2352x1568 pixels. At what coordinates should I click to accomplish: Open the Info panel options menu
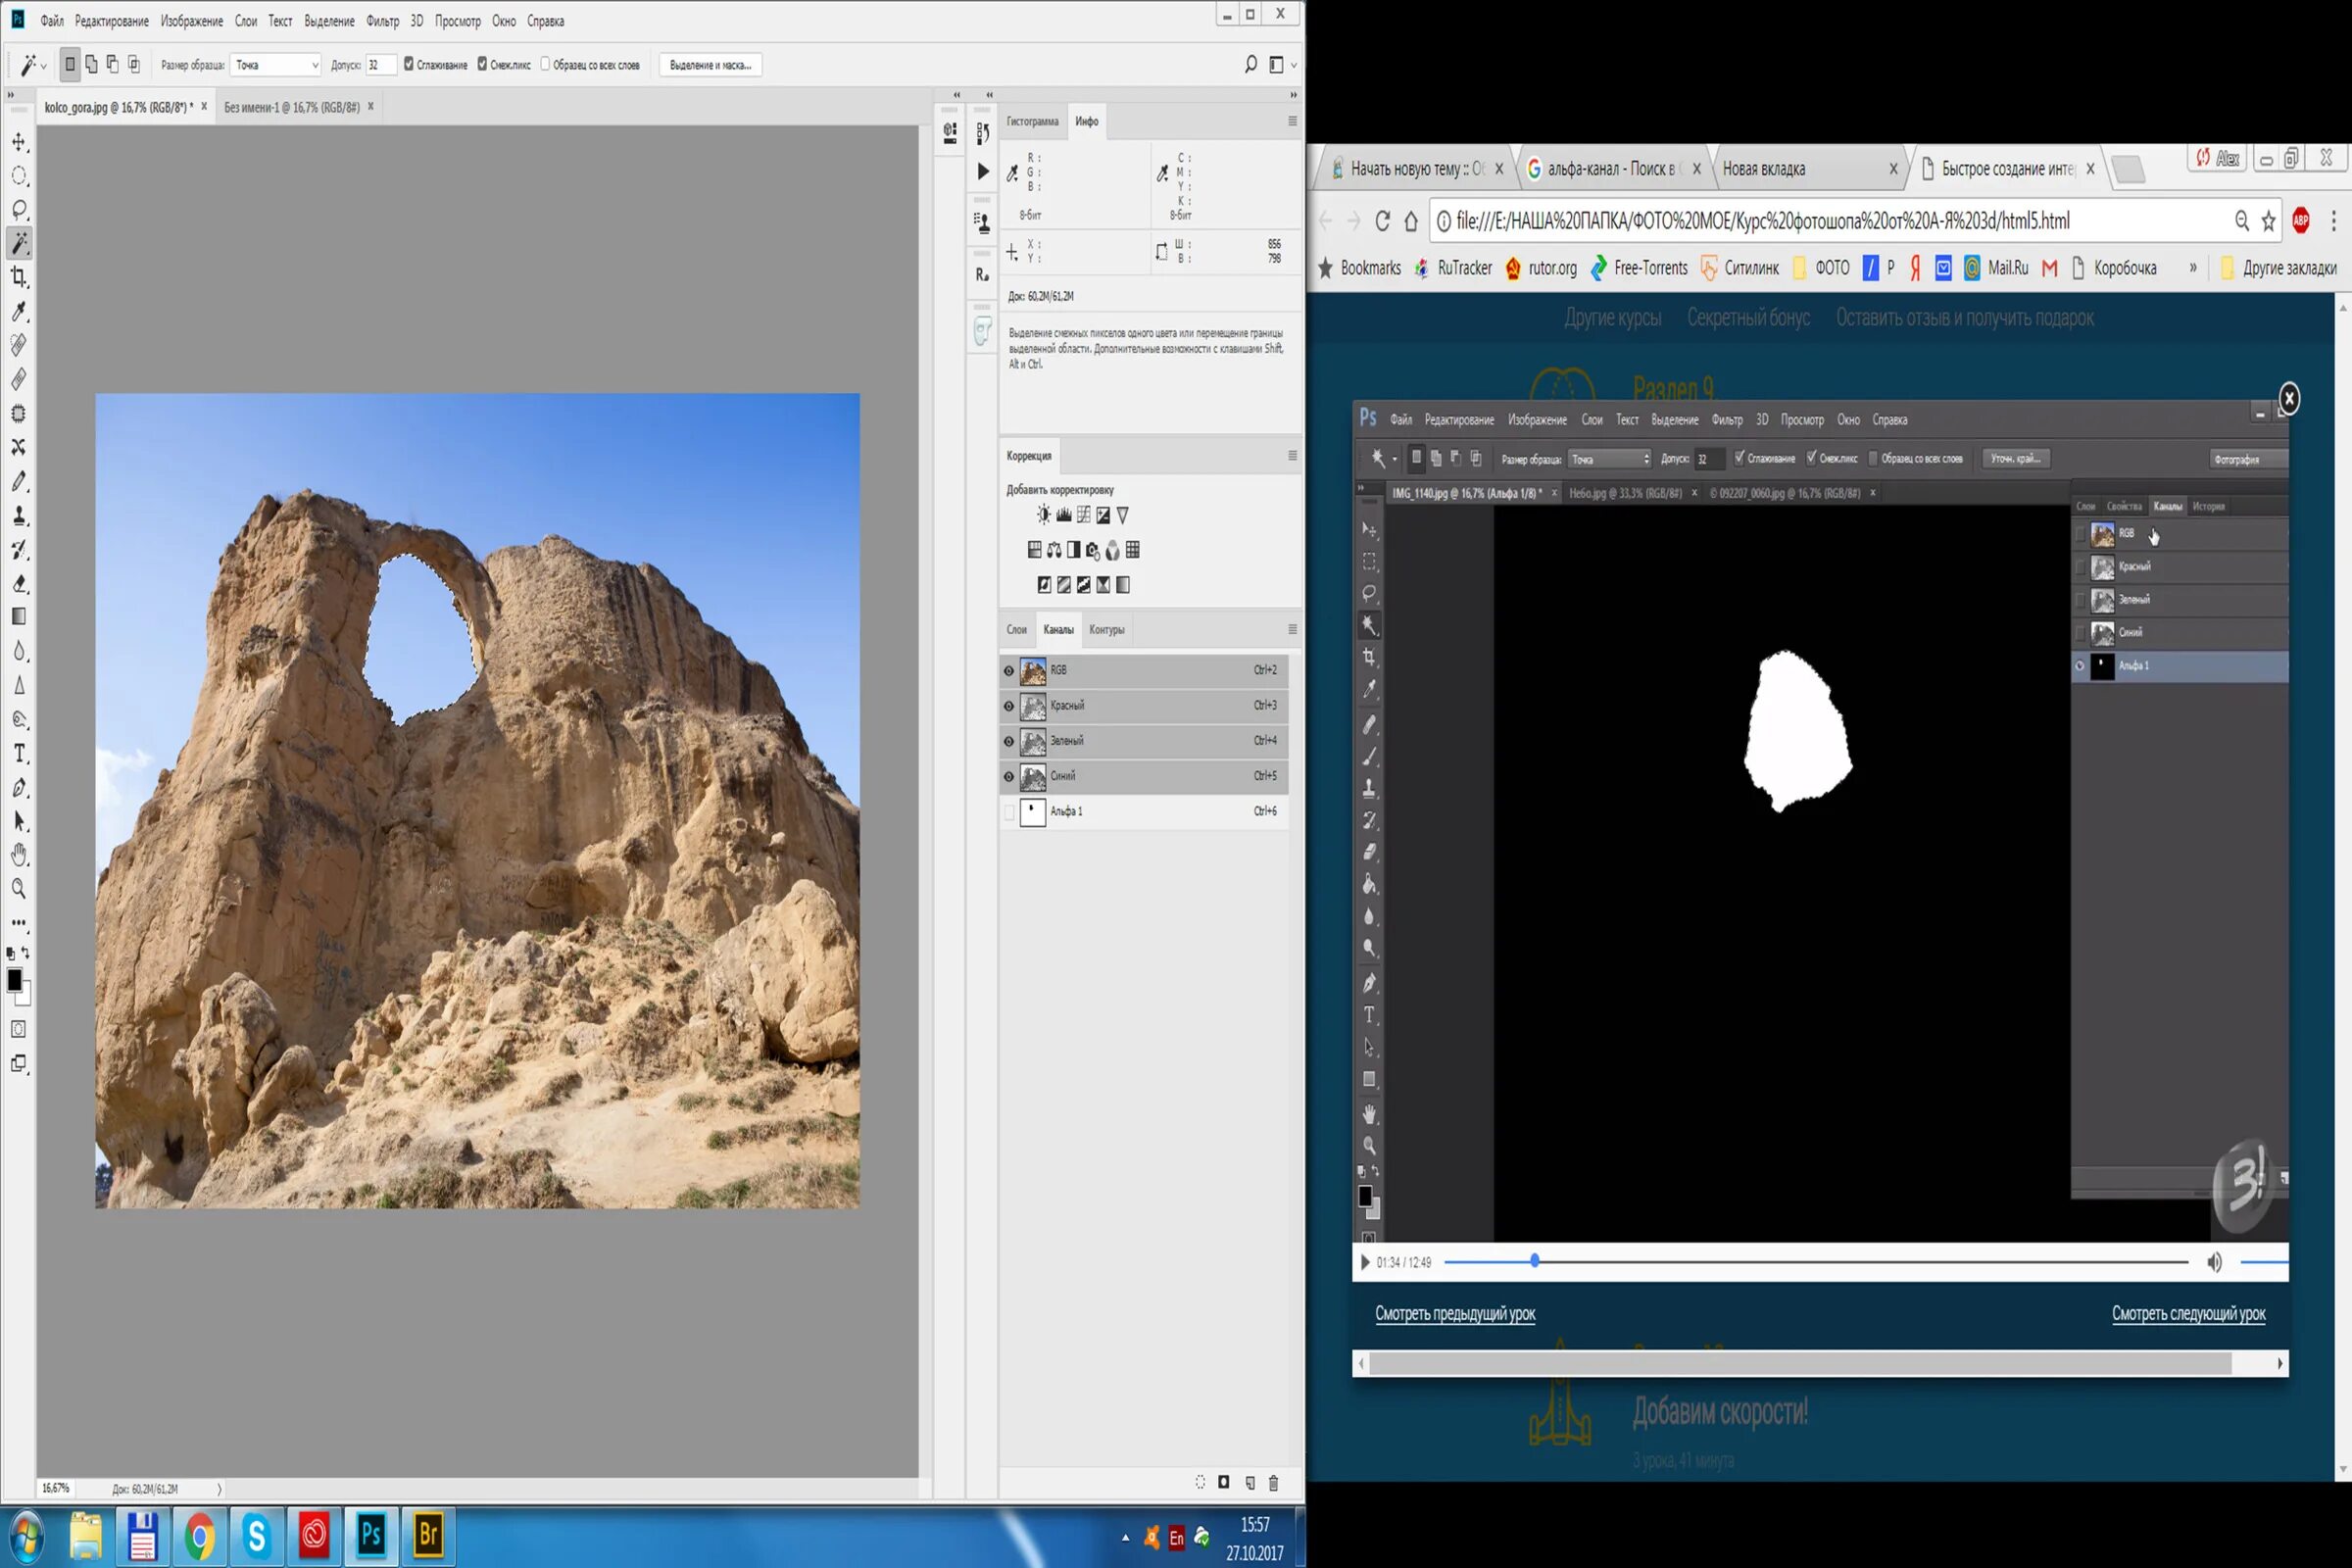(x=1292, y=121)
